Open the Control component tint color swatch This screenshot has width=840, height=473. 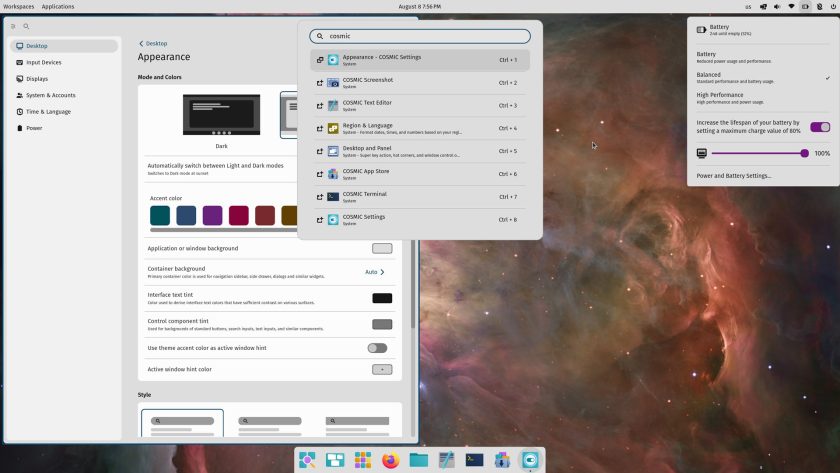coord(382,325)
